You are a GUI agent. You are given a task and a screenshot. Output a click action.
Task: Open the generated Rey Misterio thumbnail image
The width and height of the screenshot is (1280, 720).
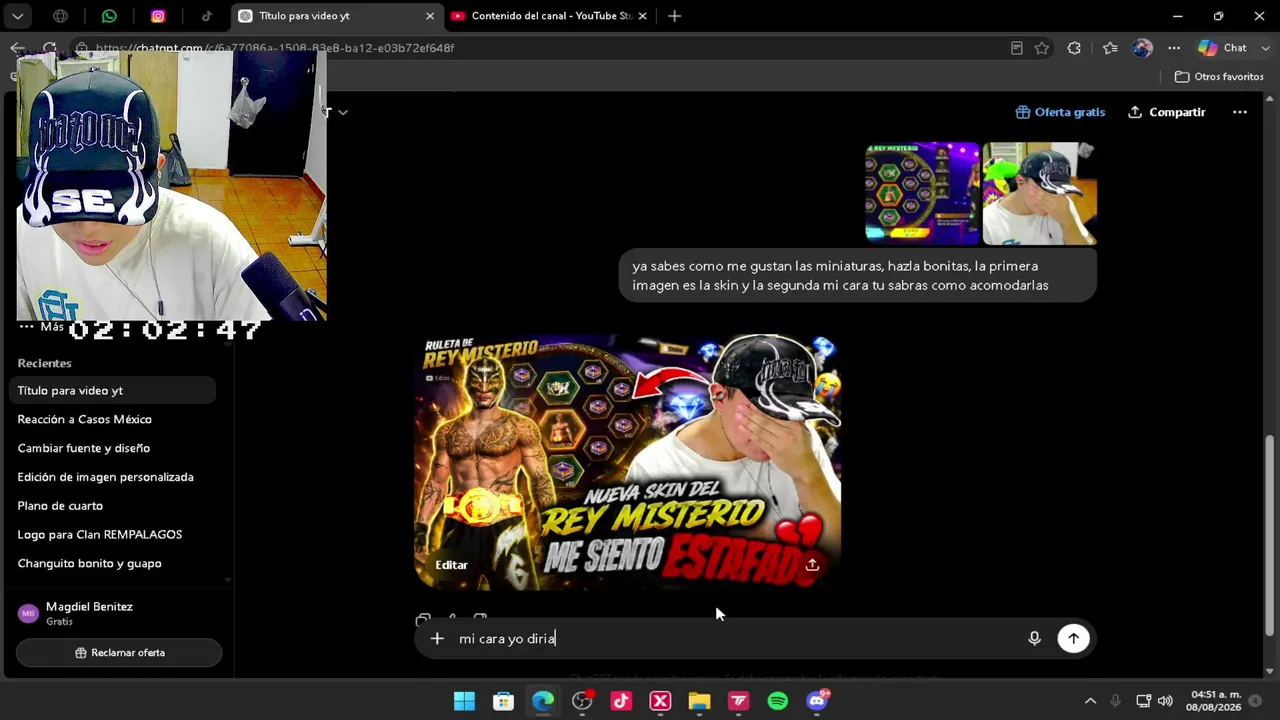coord(628,462)
